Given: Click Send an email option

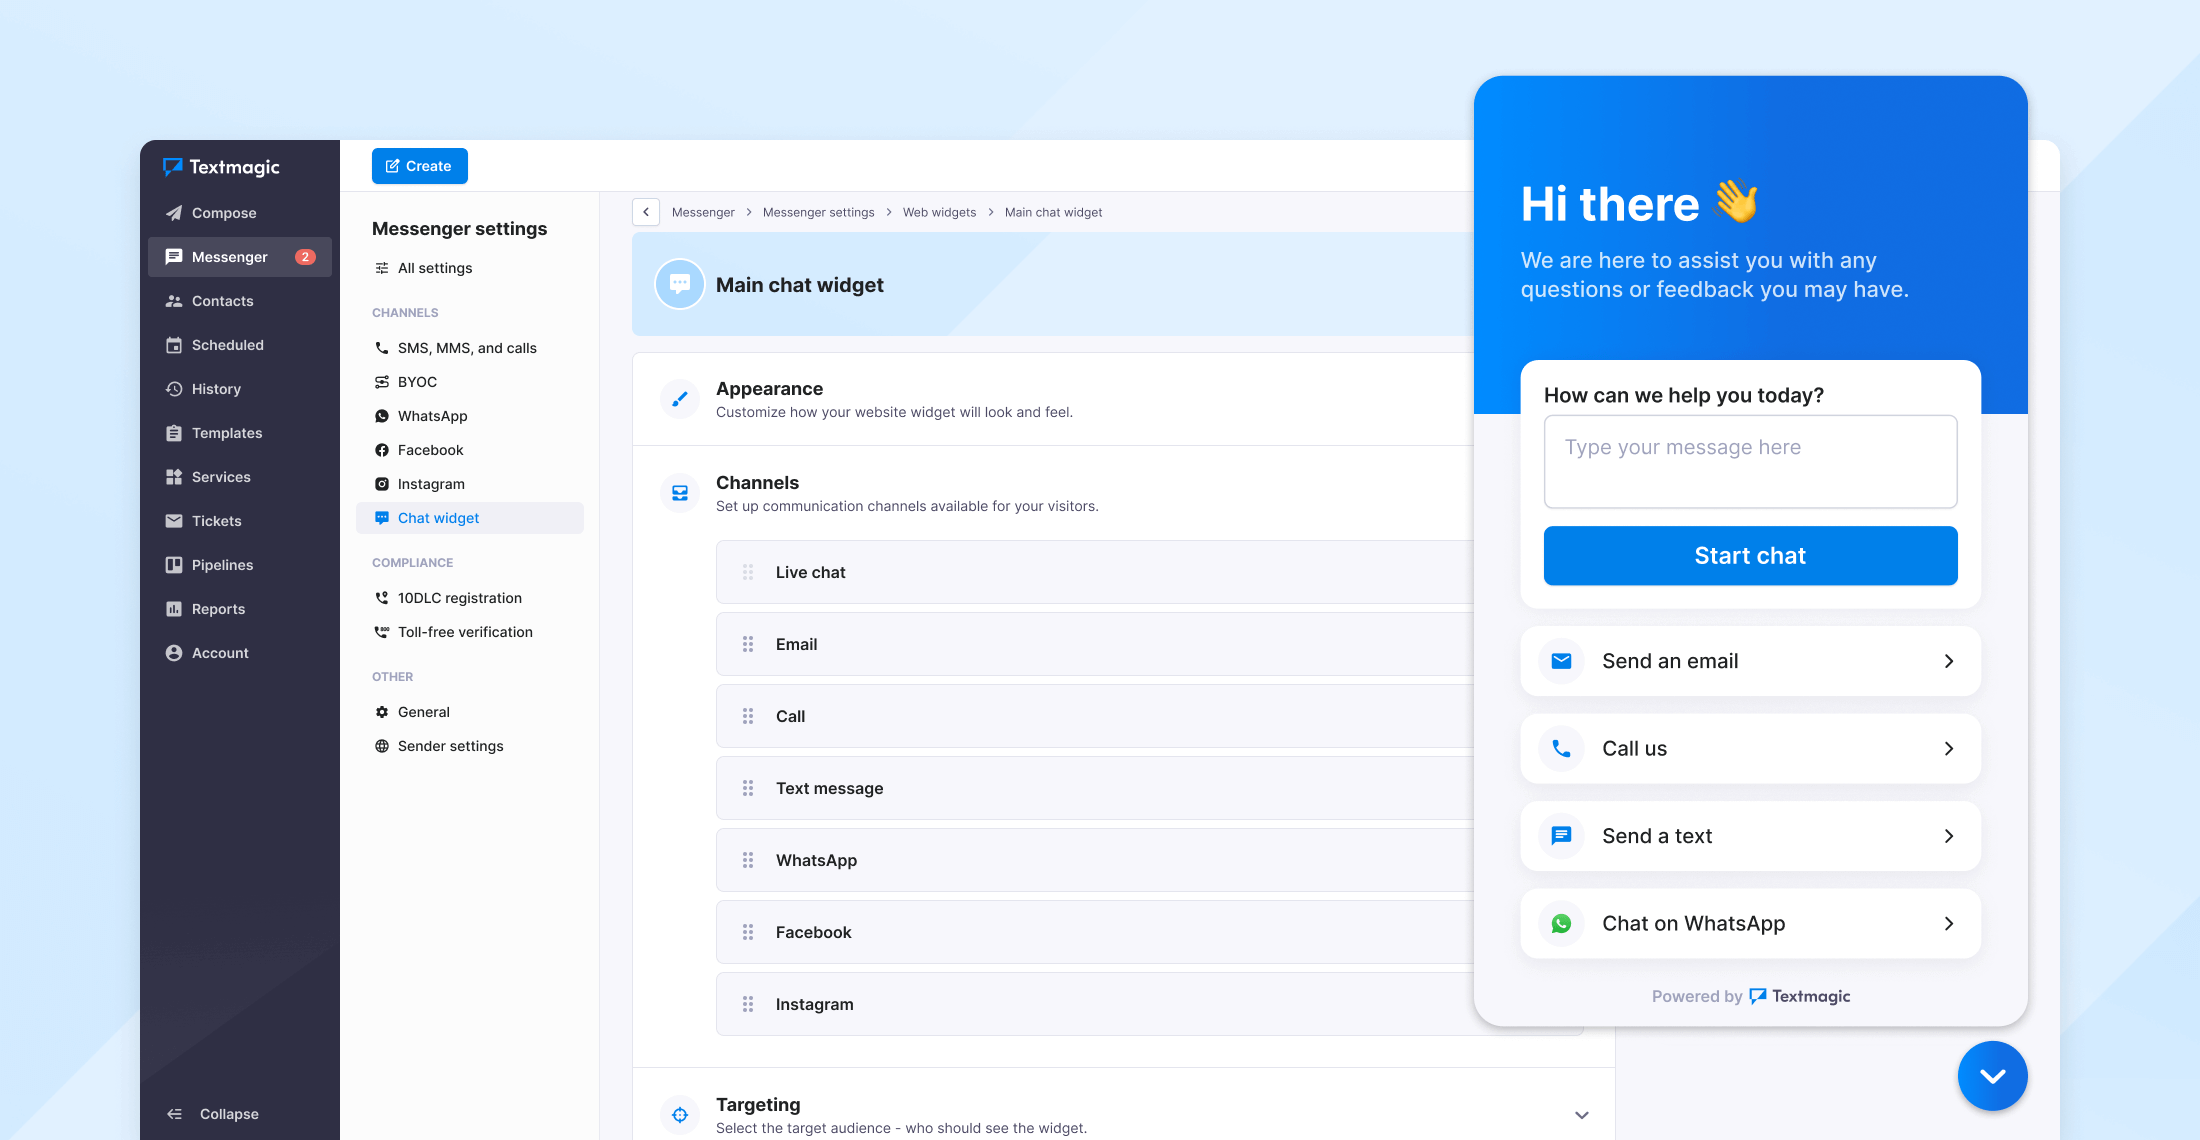Looking at the screenshot, I should 1750,661.
